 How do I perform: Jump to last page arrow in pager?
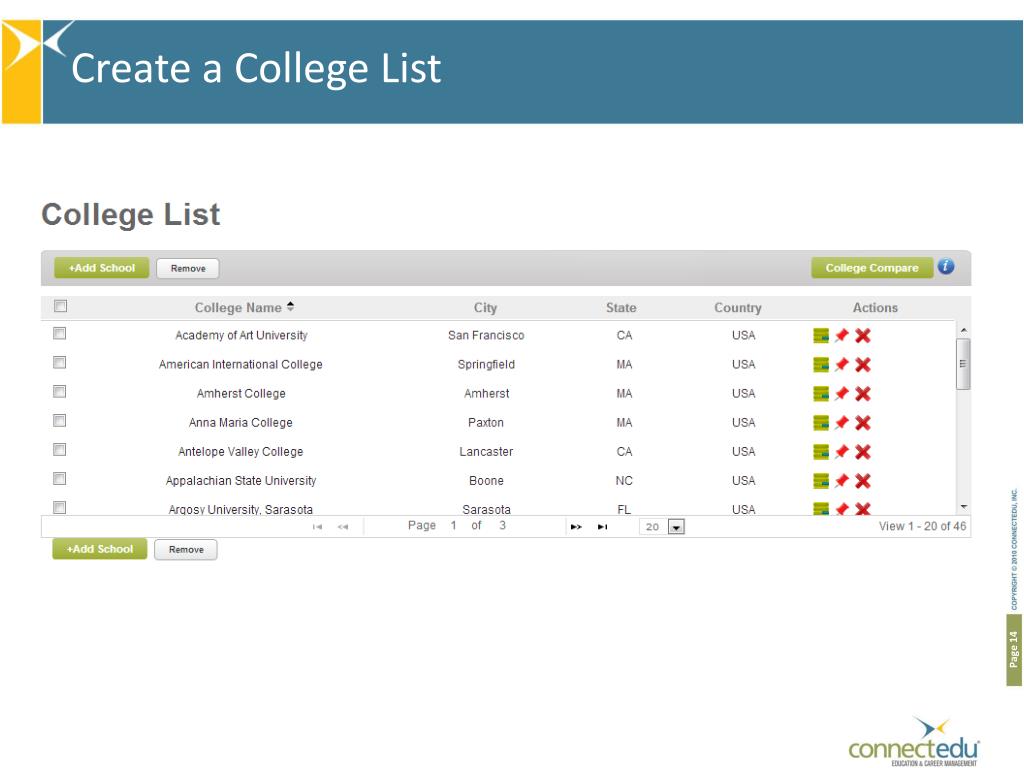pyautogui.click(x=602, y=526)
